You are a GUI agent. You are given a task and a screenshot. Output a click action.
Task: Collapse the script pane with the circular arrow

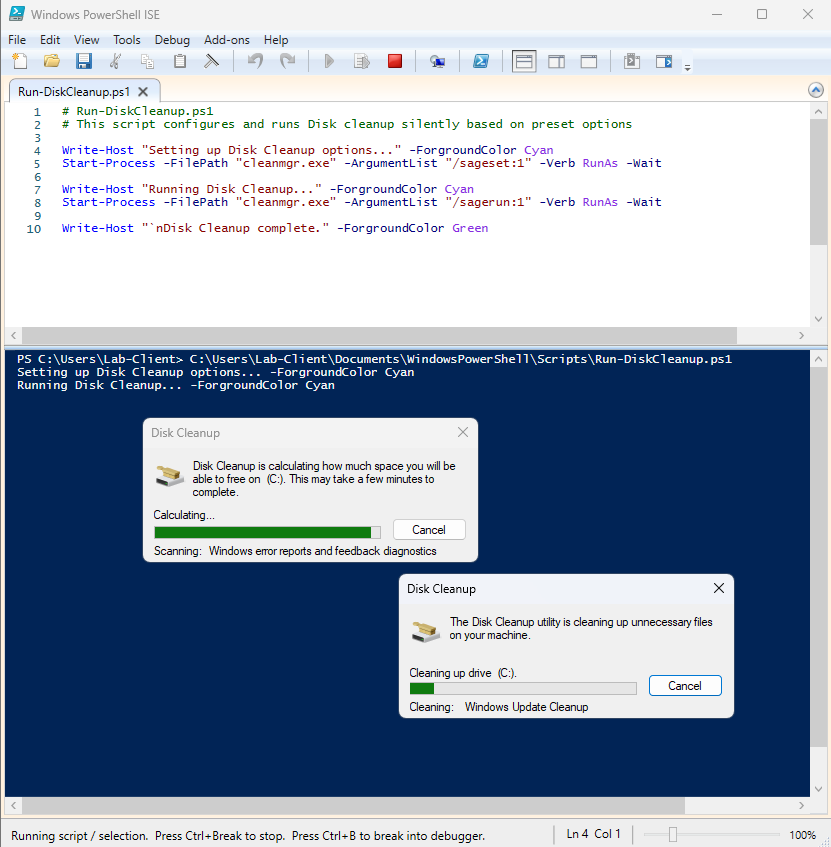(815, 89)
